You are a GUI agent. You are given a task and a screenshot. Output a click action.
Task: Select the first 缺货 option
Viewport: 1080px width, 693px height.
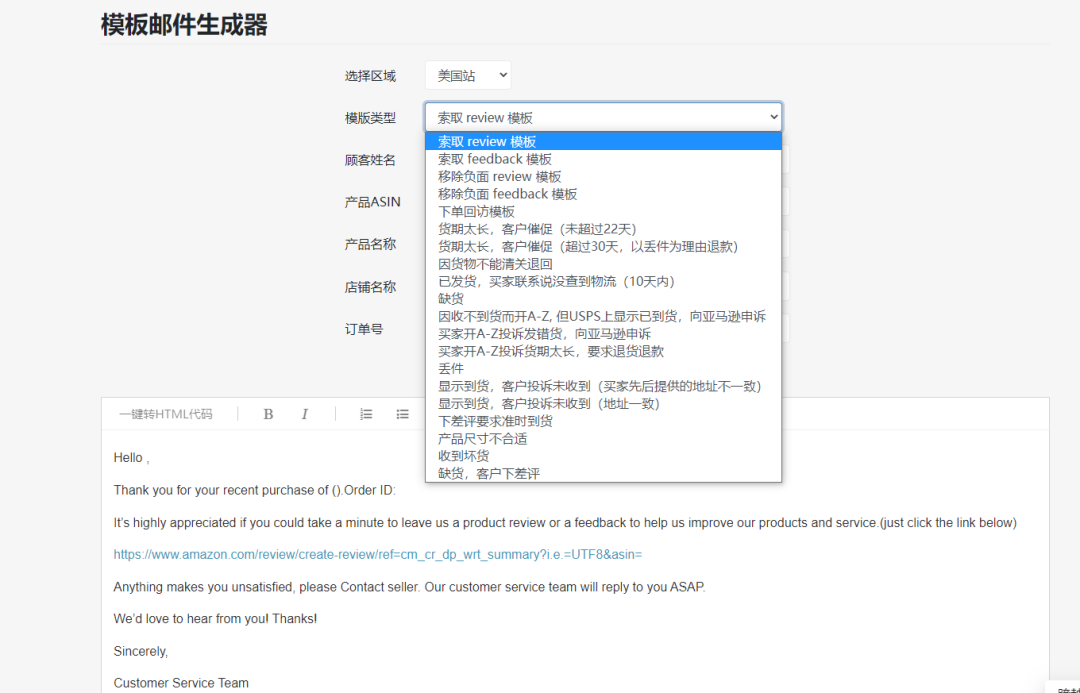(603, 299)
